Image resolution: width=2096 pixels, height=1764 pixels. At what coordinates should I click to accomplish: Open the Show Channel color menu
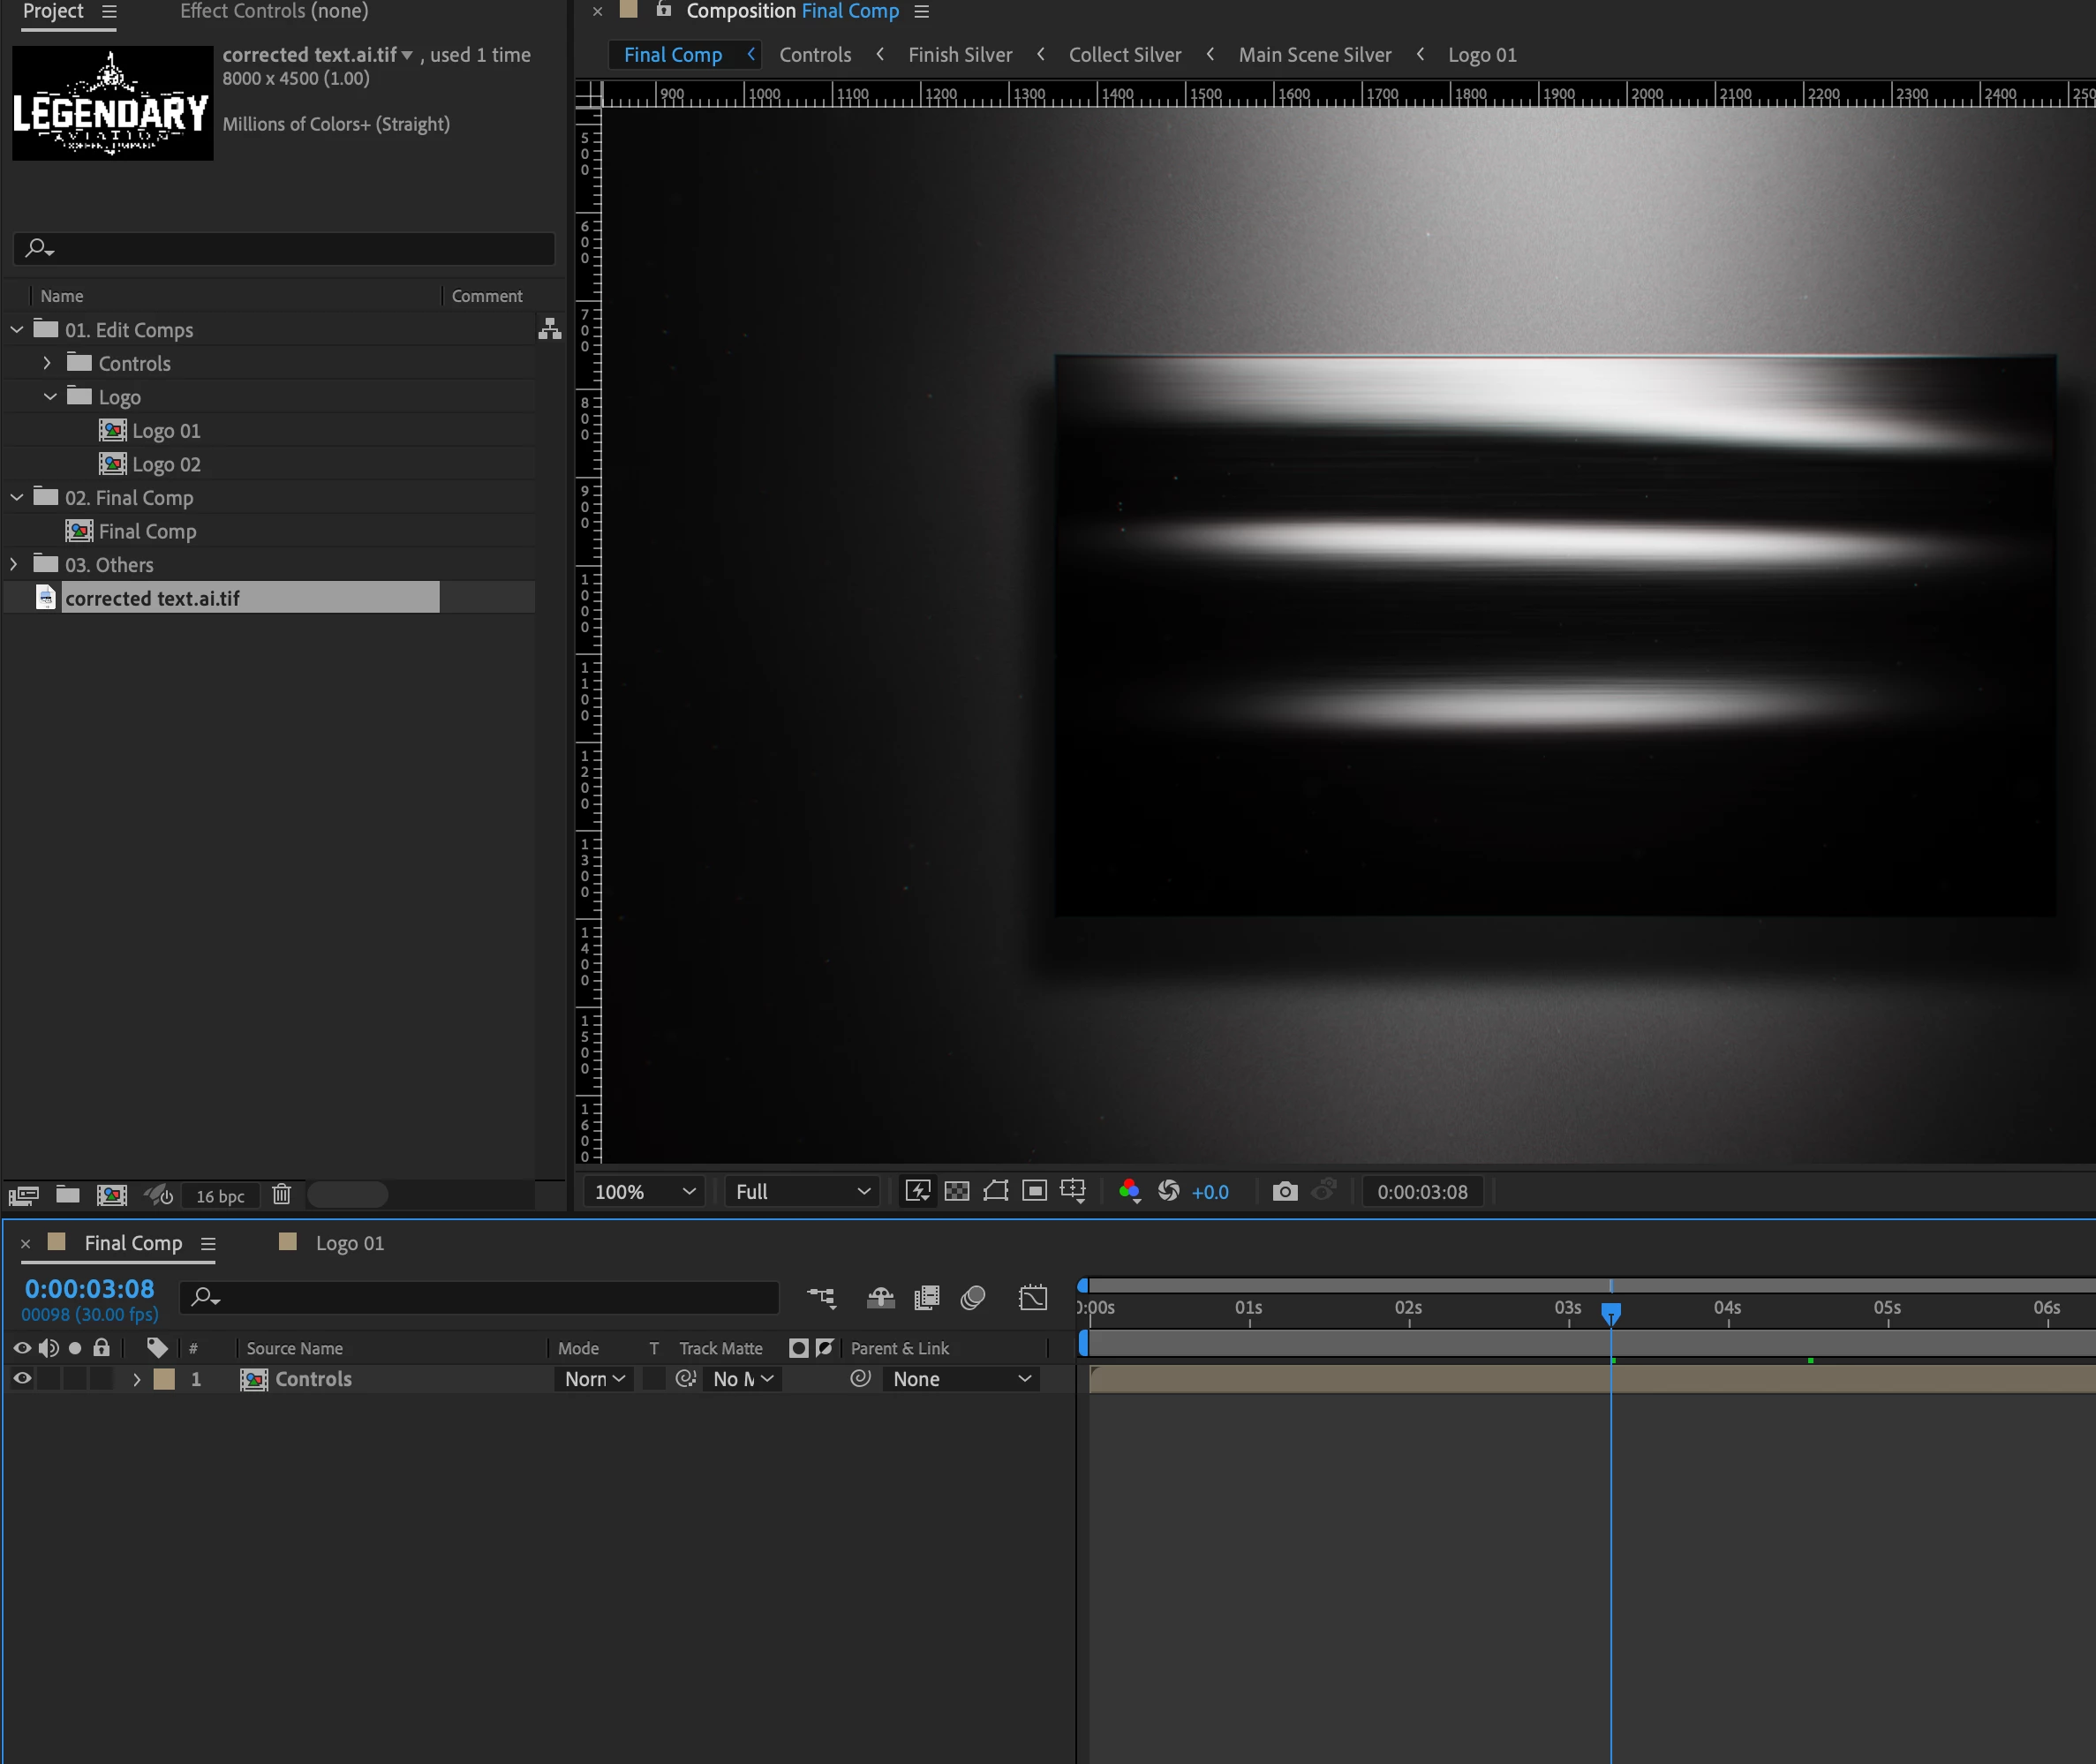tap(1129, 1191)
